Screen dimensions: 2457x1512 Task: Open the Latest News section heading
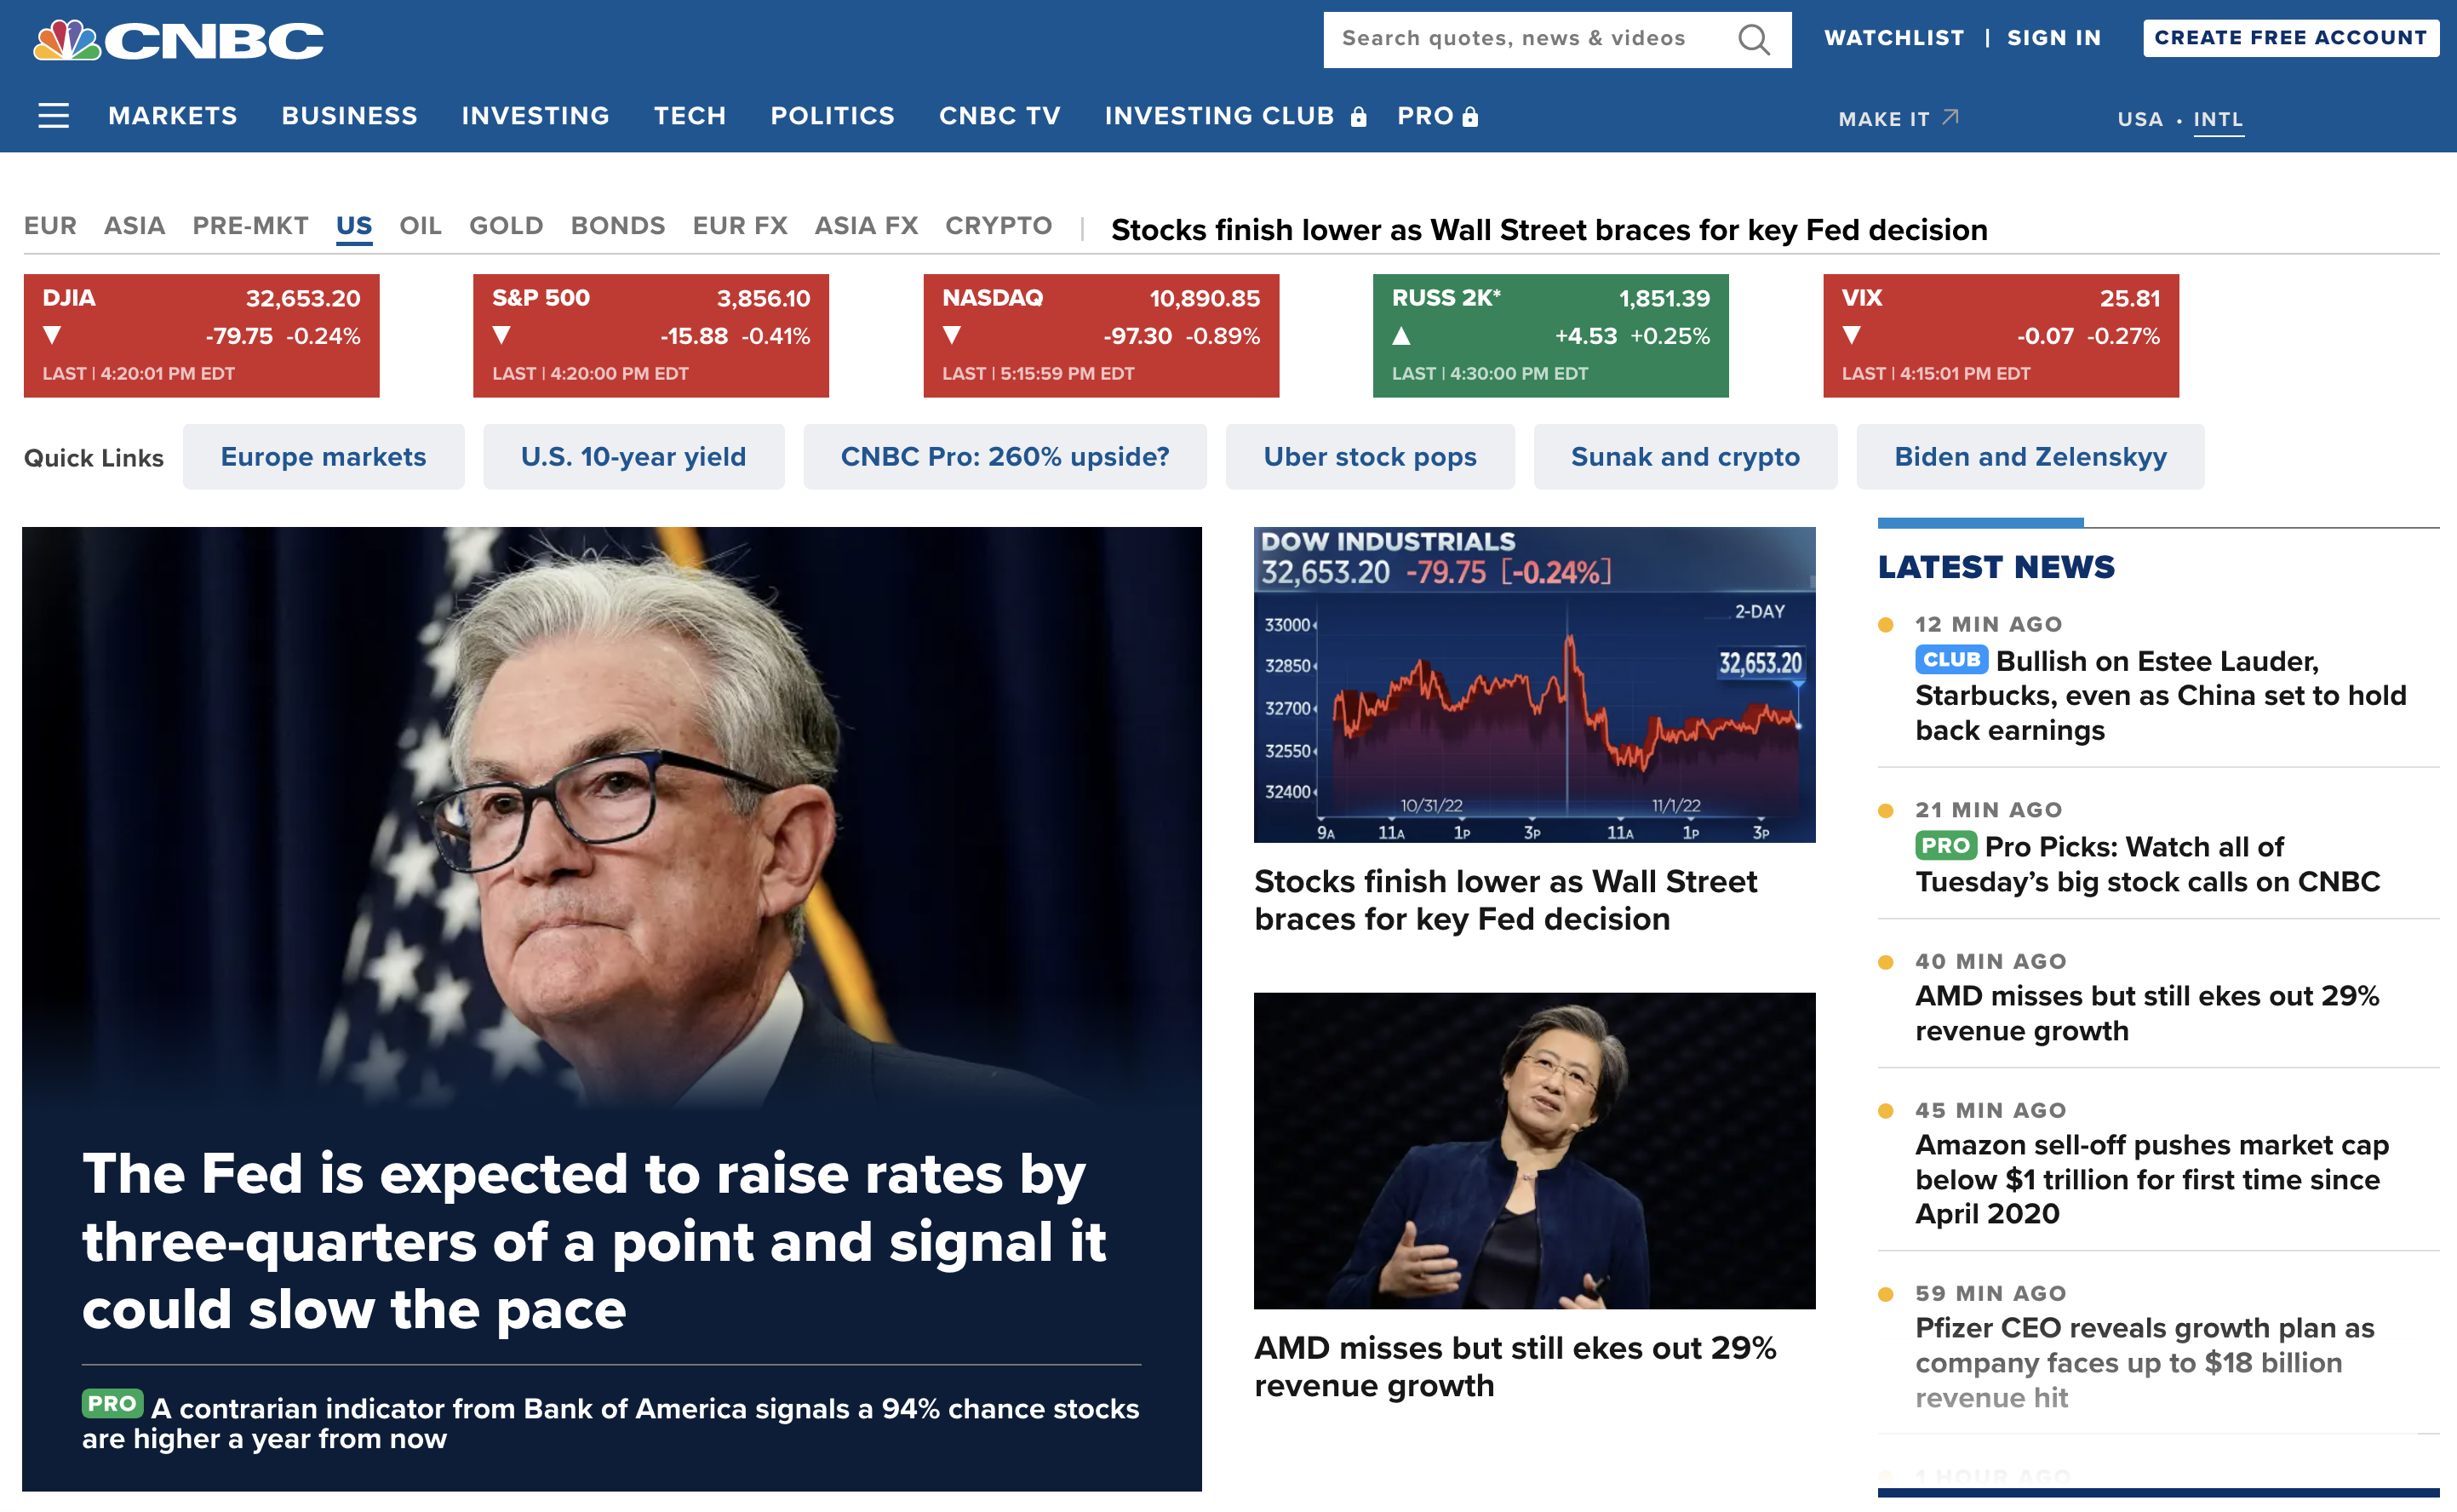point(1996,567)
